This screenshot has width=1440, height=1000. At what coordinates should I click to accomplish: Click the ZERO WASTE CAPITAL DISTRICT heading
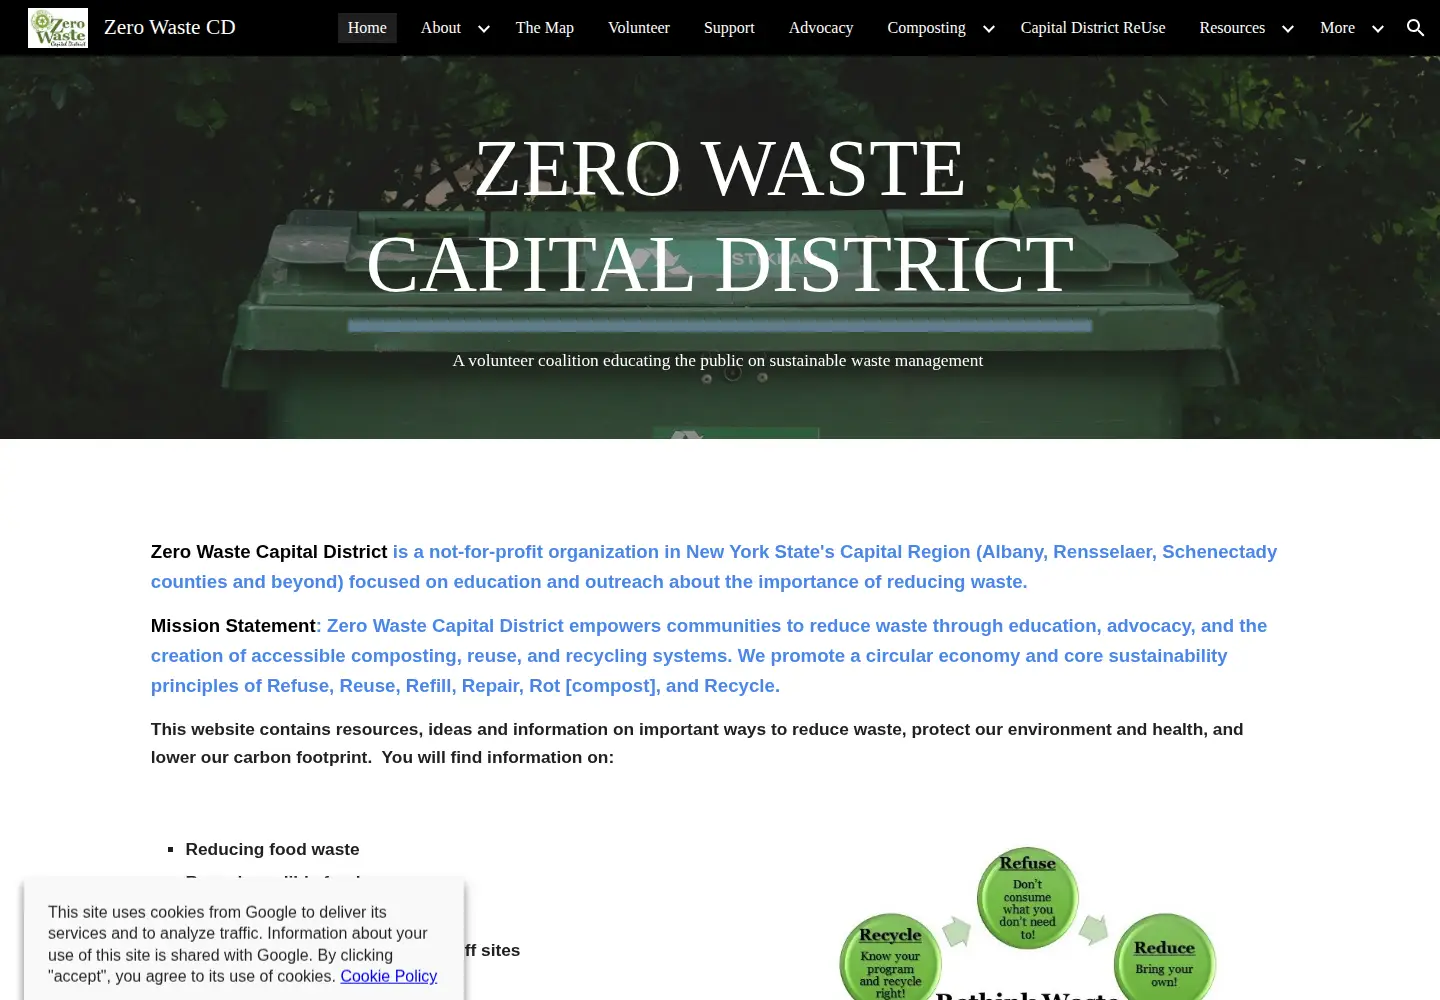coord(720,216)
